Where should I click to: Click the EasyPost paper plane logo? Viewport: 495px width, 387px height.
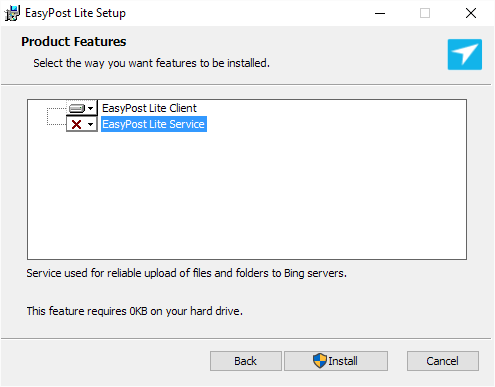coord(465,54)
